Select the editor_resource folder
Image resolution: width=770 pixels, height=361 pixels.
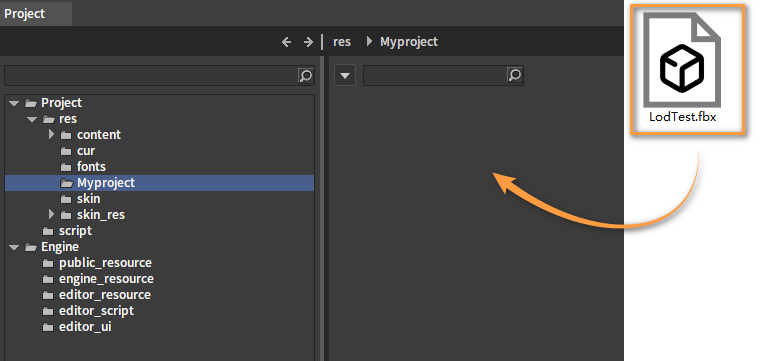coord(105,295)
